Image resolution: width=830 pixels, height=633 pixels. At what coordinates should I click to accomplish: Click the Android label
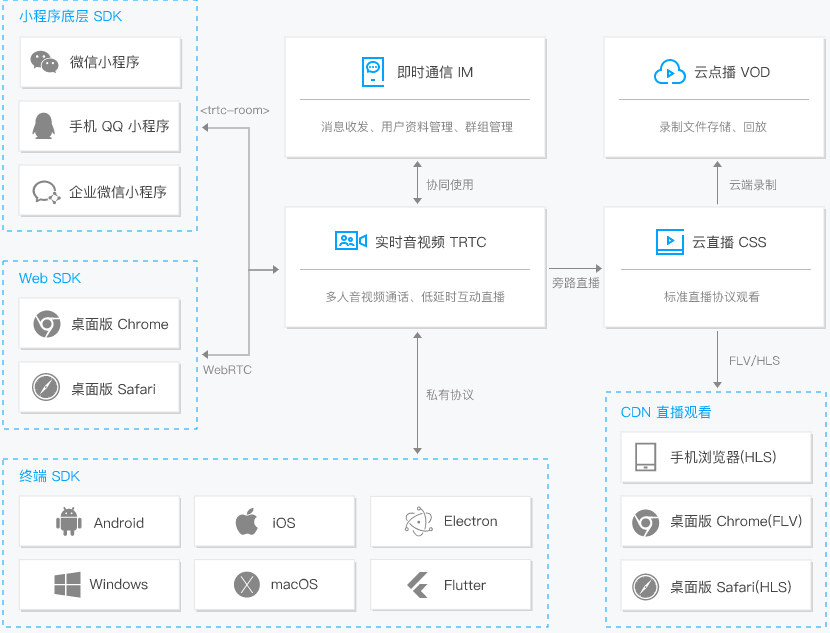coord(119,523)
